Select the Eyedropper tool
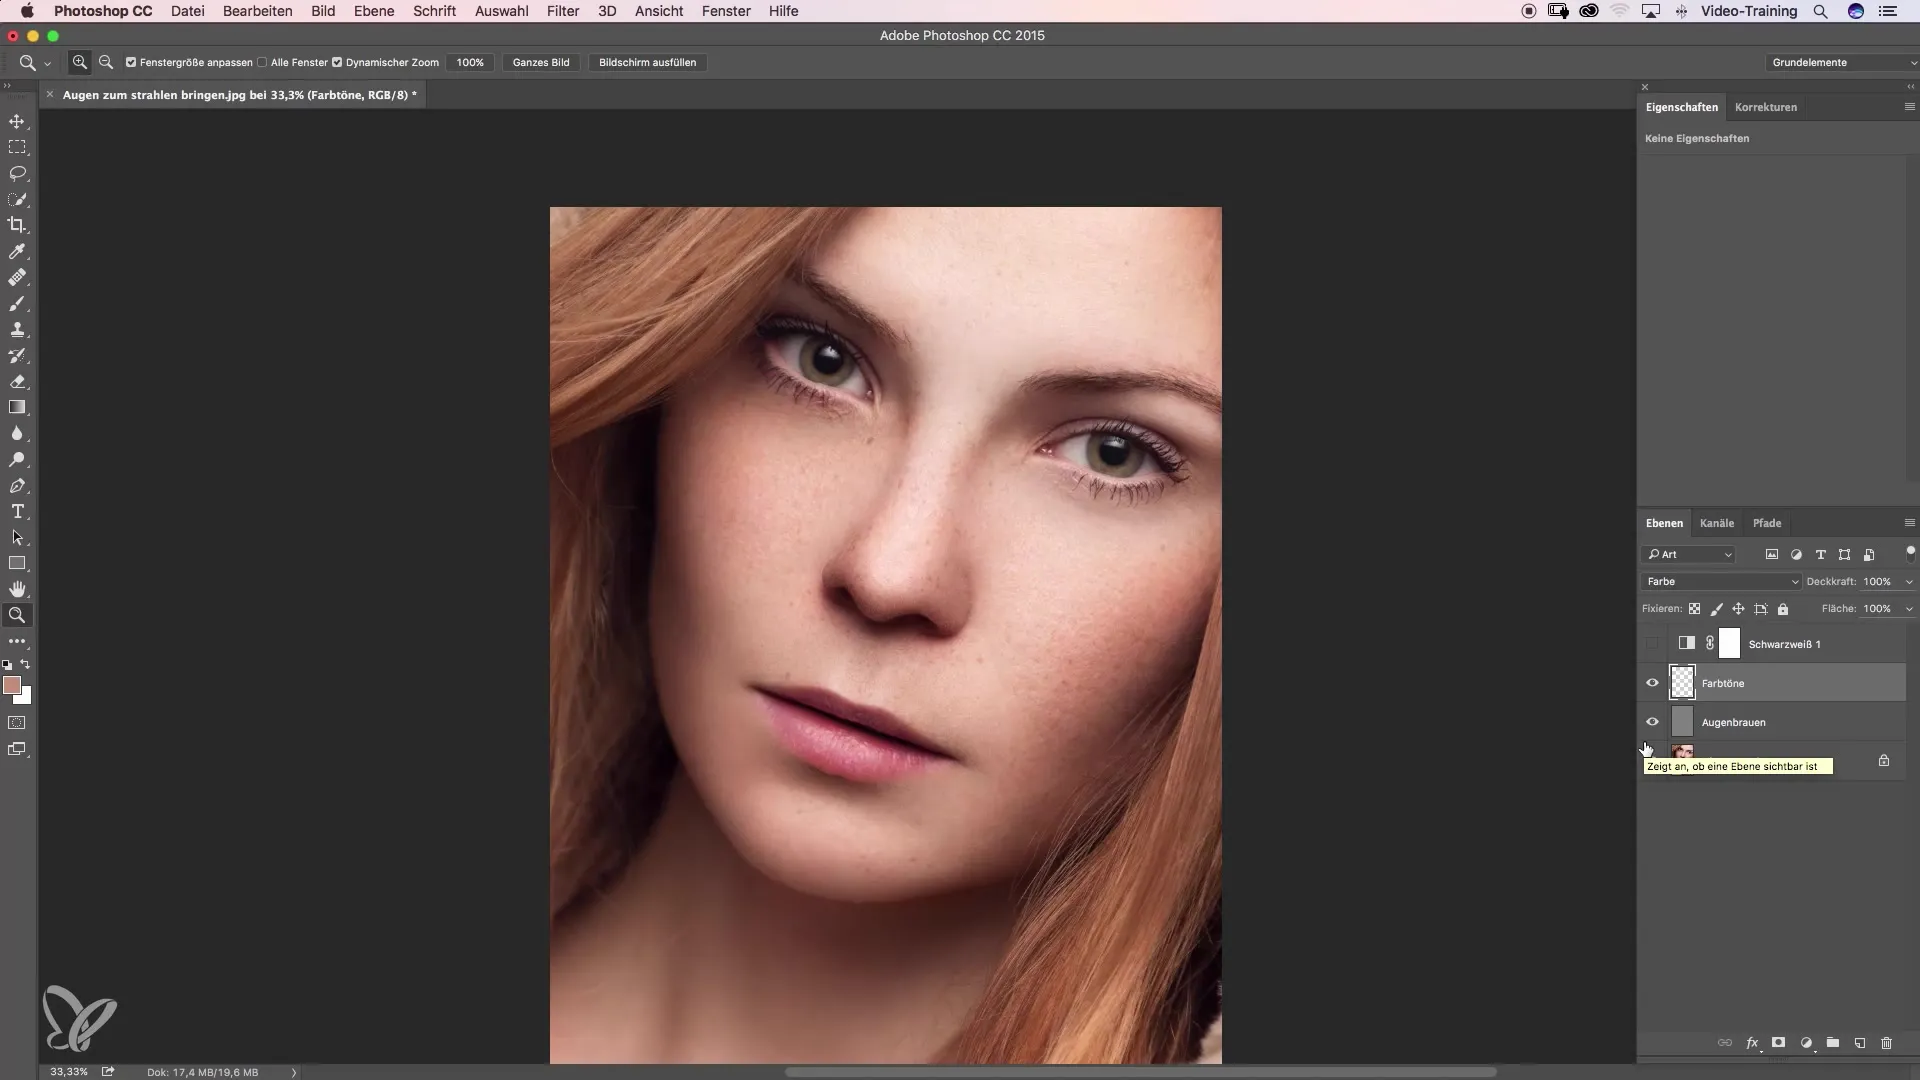This screenshot has height=1080, width=1920. tap(17, 251)
